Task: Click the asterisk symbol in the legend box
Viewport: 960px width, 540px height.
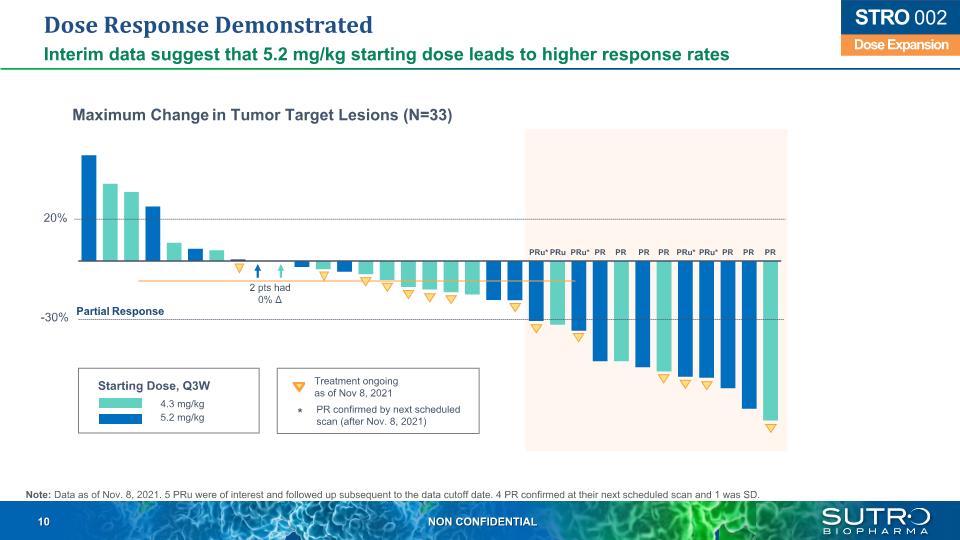Action: (297, 411)
